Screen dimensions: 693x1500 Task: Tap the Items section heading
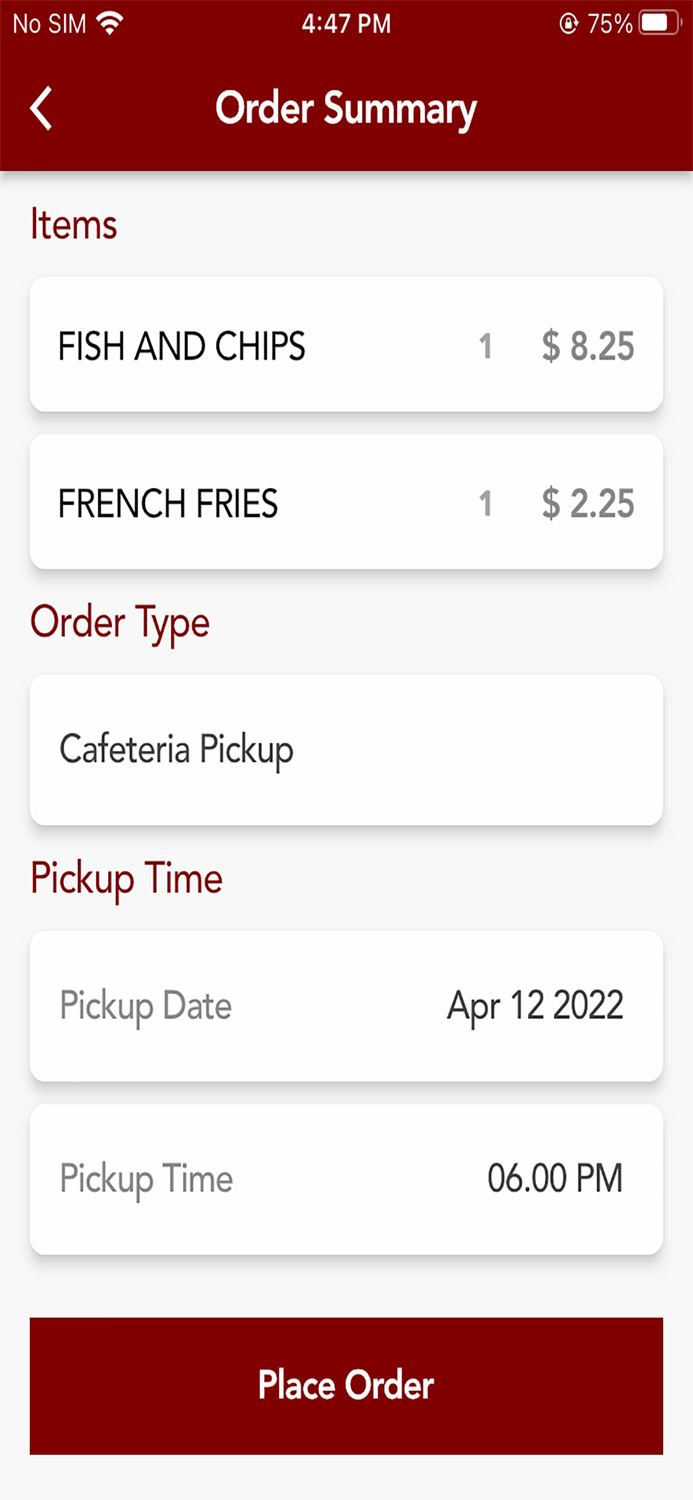pos(74,224)
